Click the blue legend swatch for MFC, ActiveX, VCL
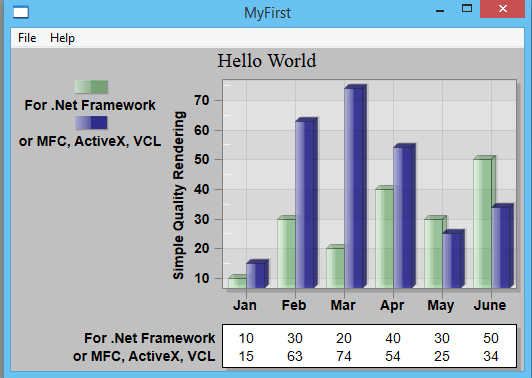The image size is (532, 378). pyautogui.click(x=91, y=123)
